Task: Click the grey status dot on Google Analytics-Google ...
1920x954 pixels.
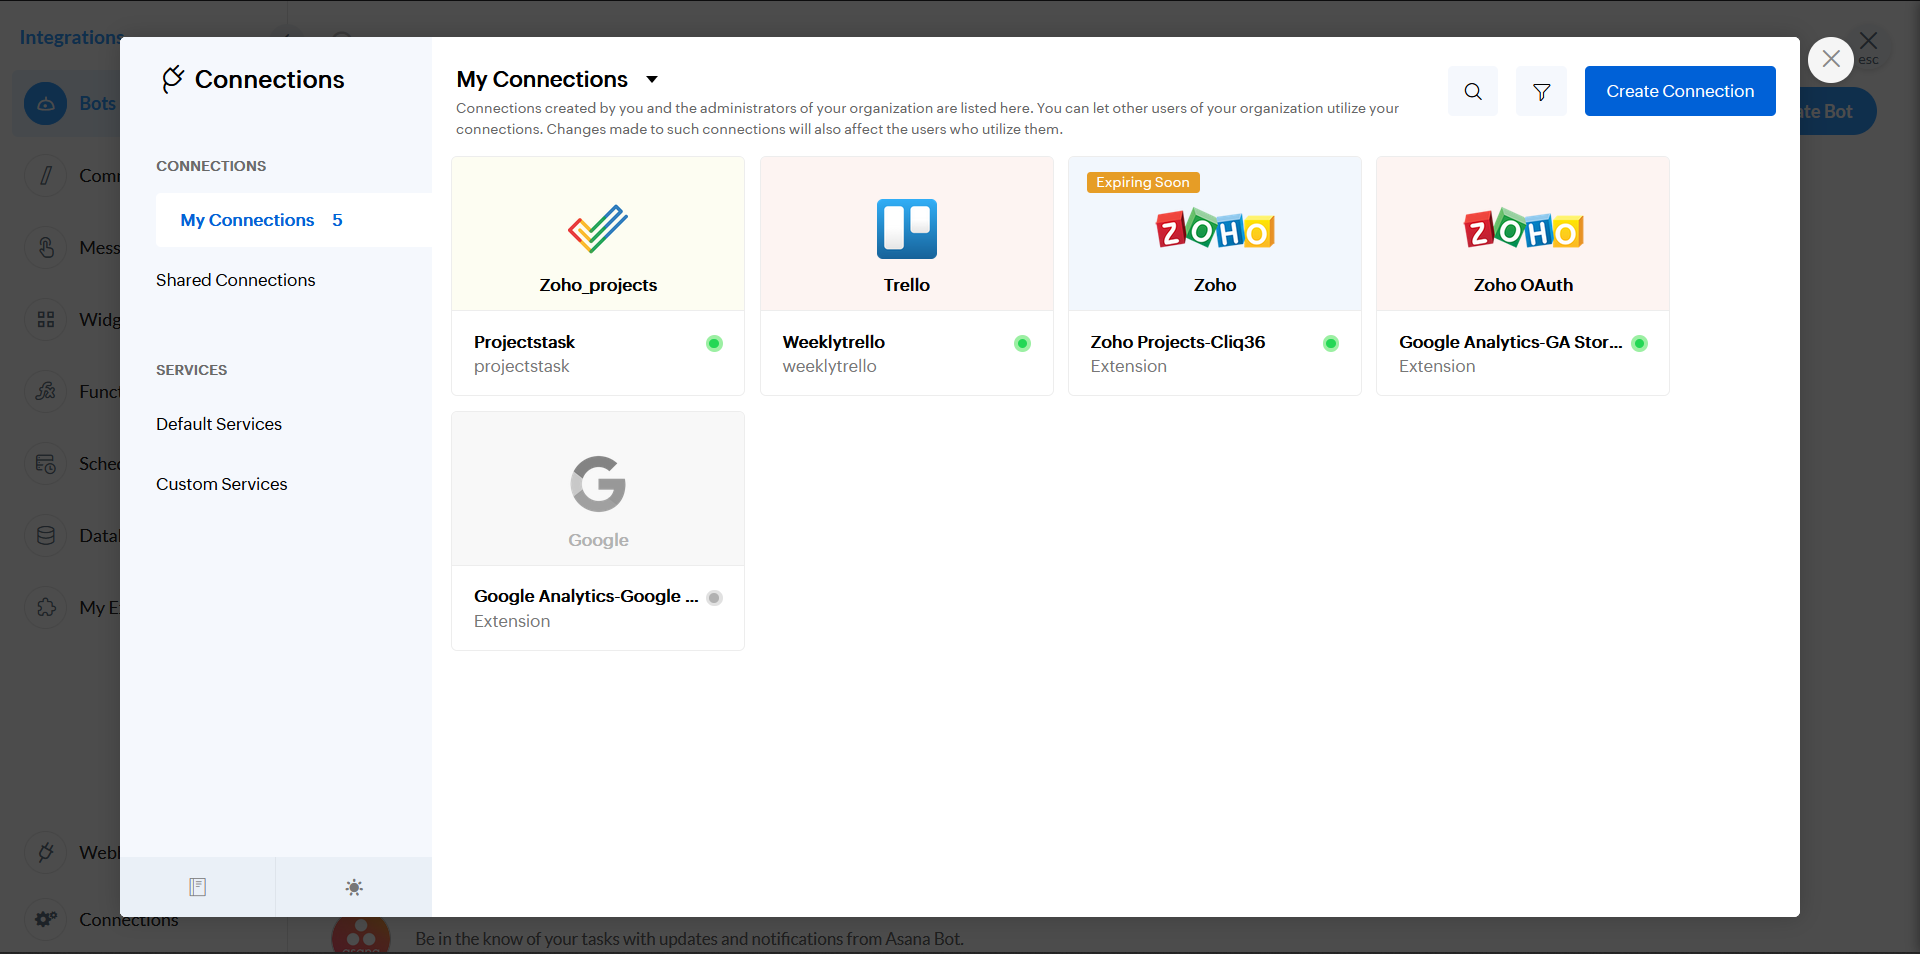Action: (714, 598)
